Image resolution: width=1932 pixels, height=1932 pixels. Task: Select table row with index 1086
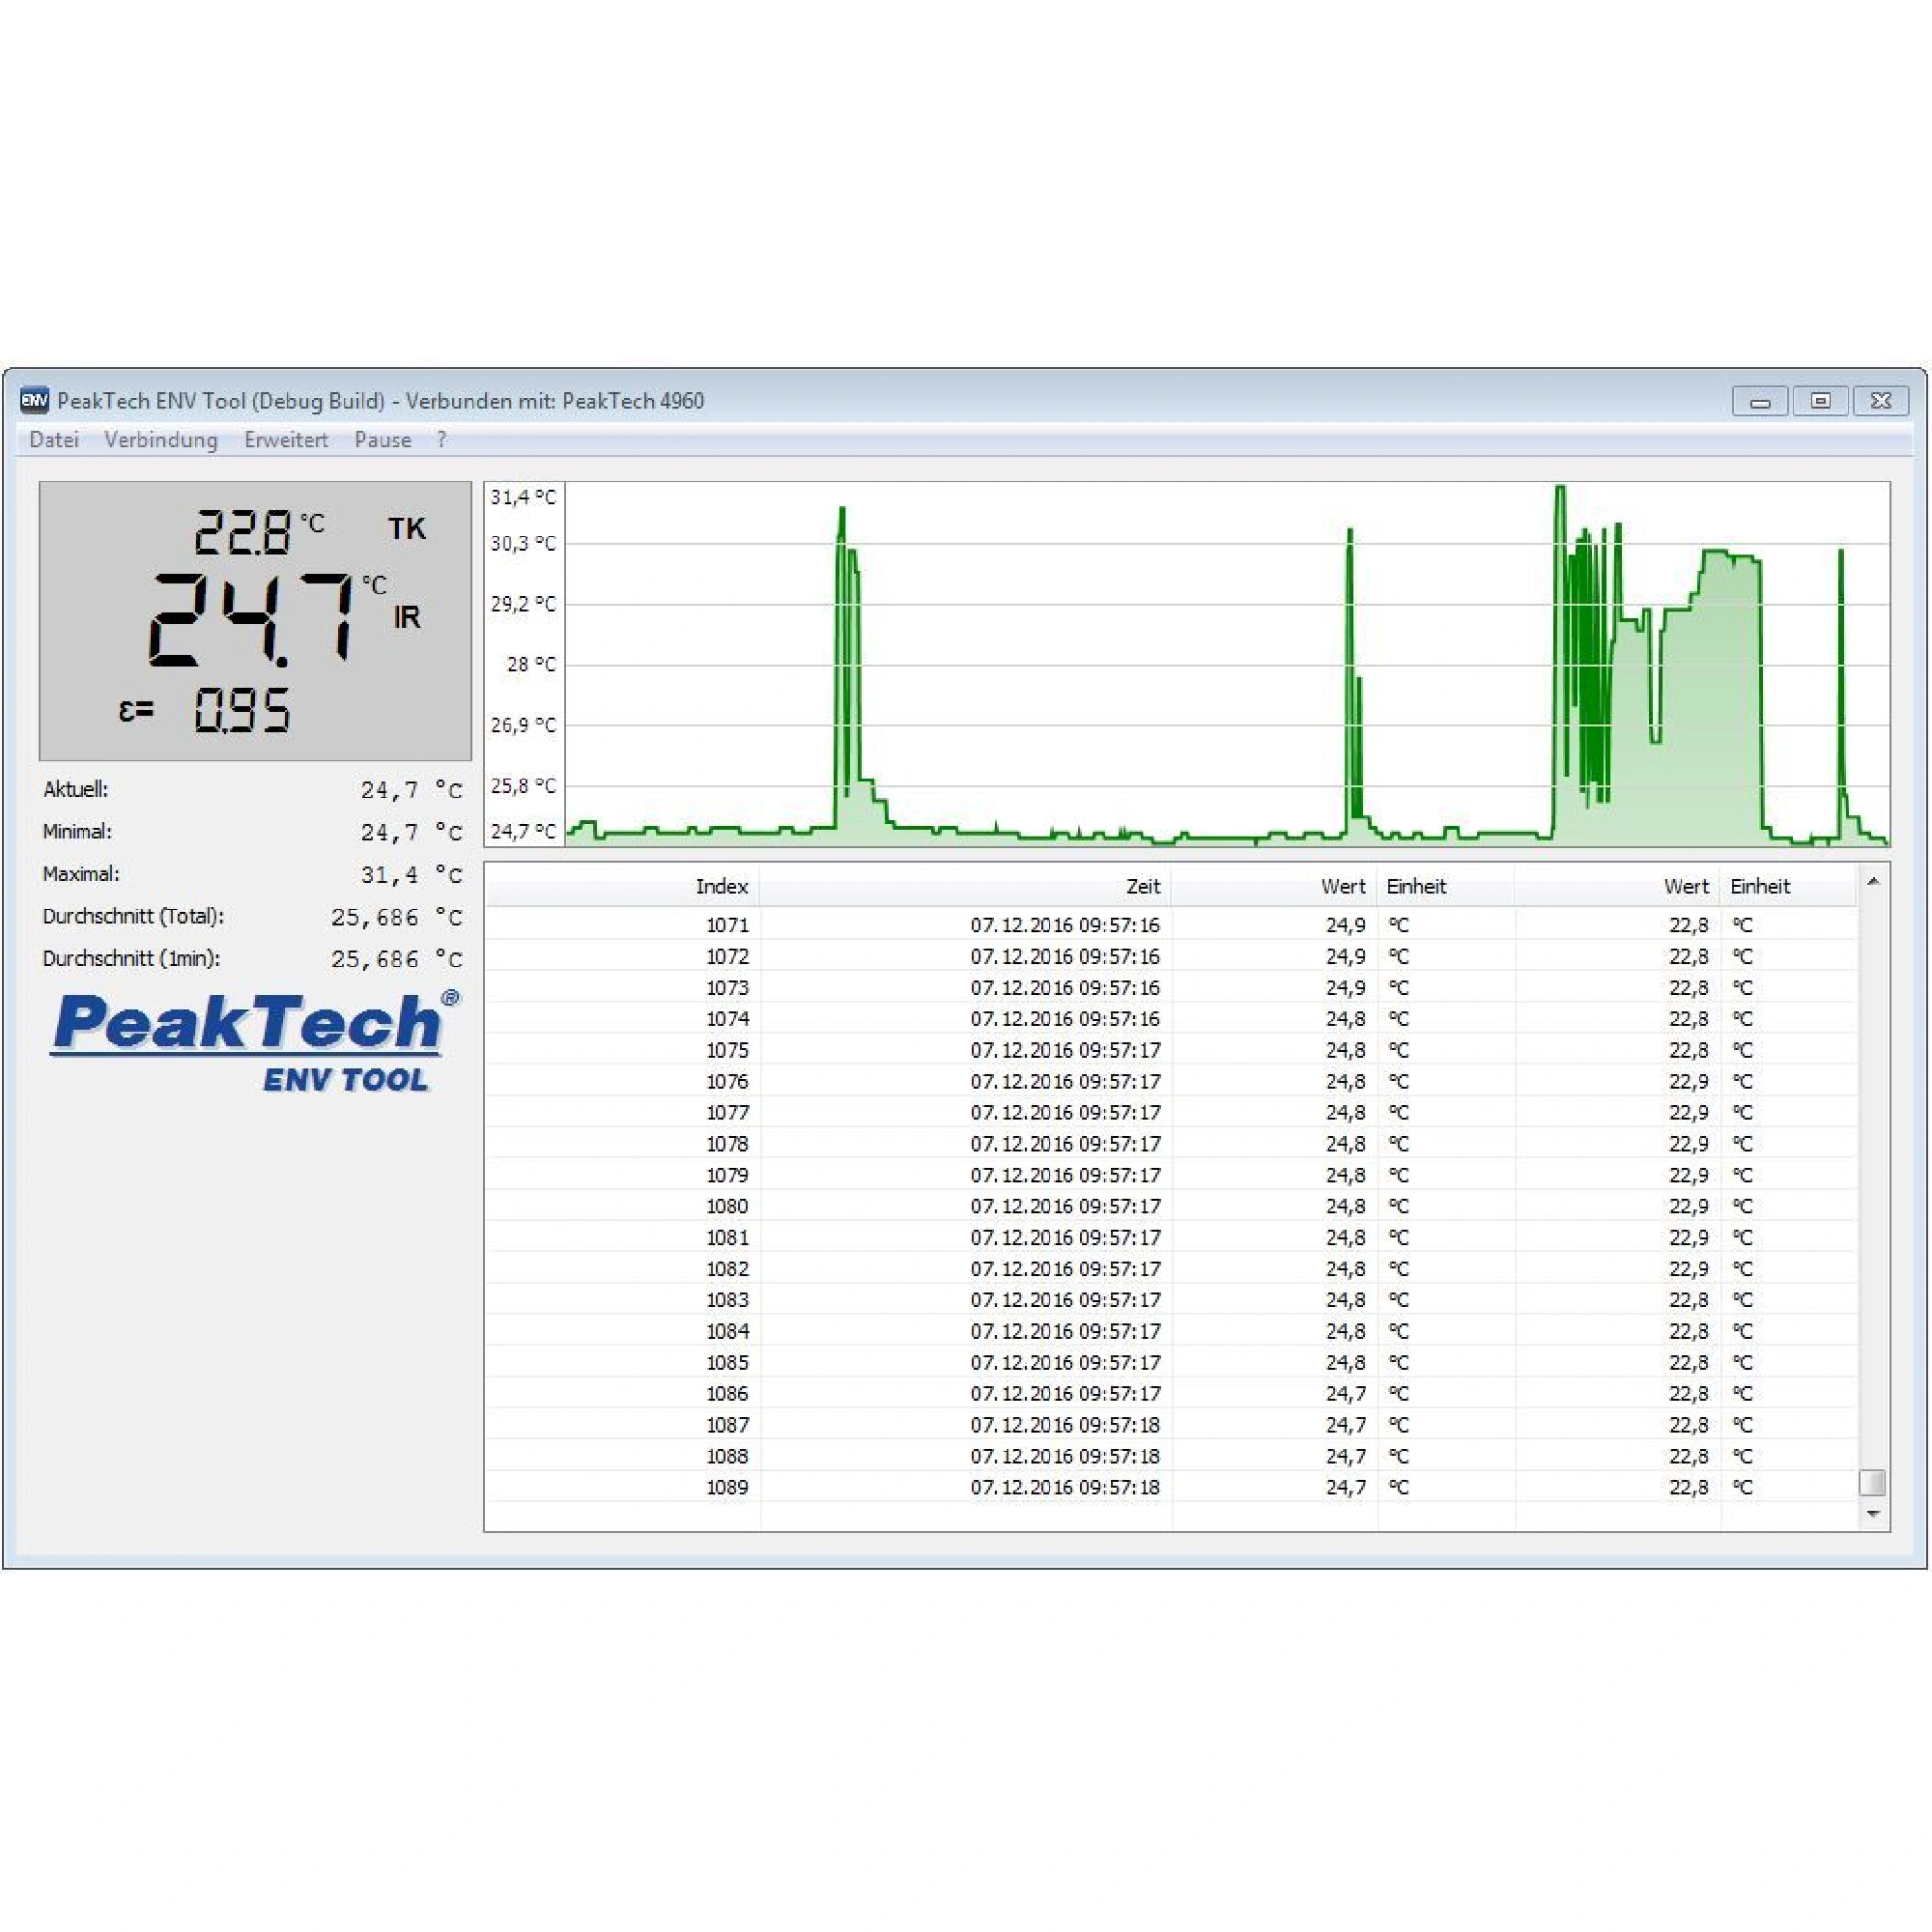pos(1172,1393)
